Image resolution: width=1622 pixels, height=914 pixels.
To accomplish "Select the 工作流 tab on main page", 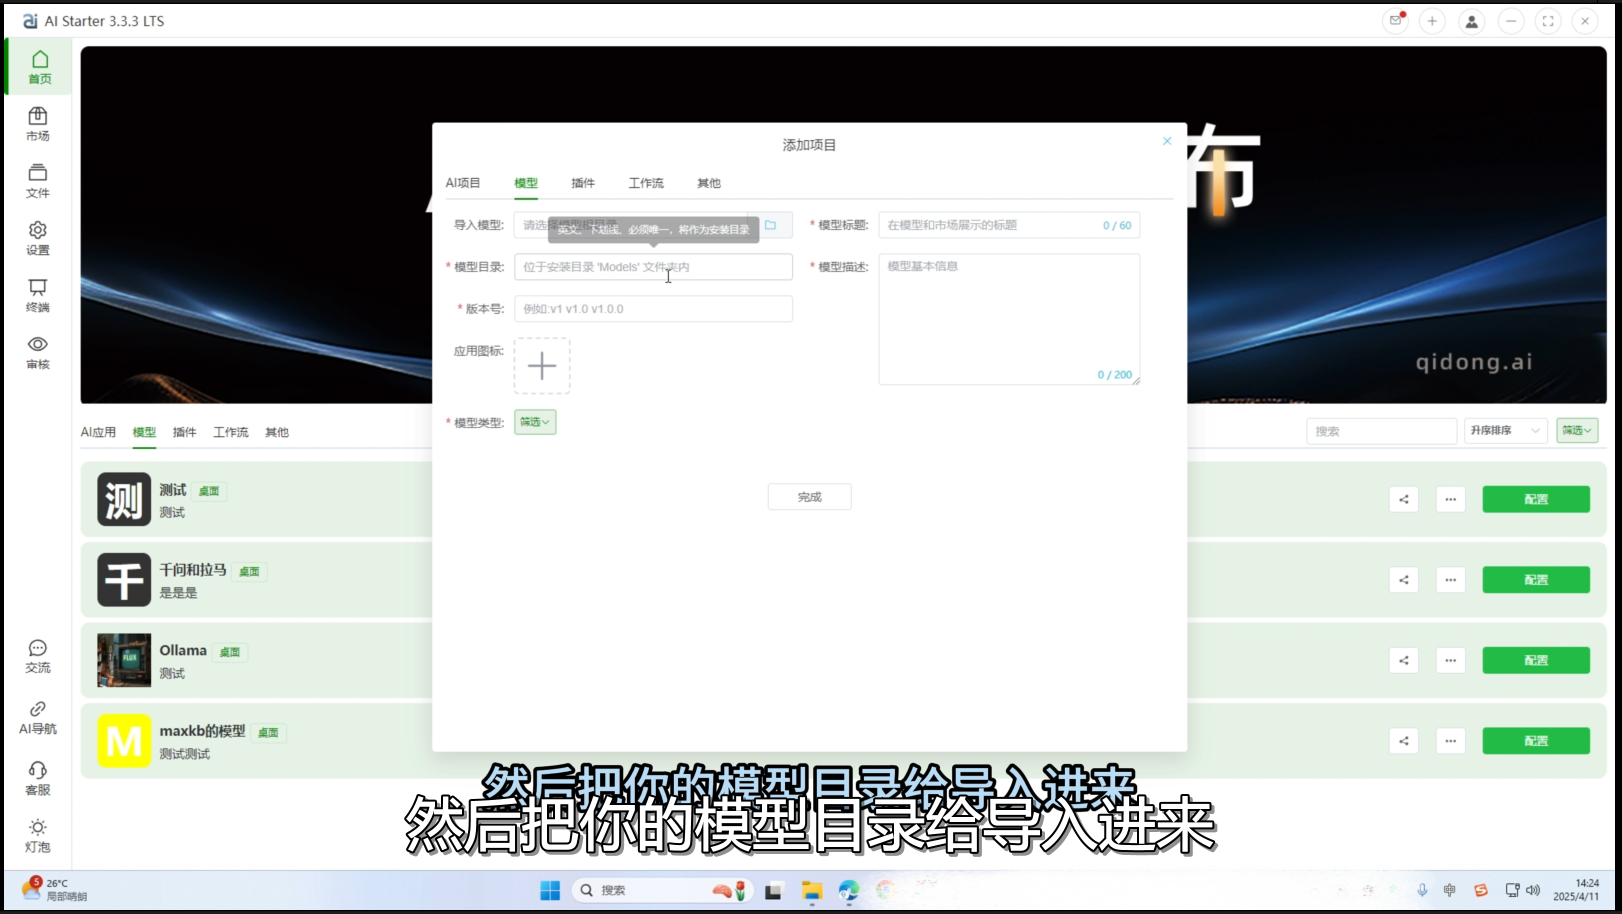I will pyautogui.click(x=230, y=432).
